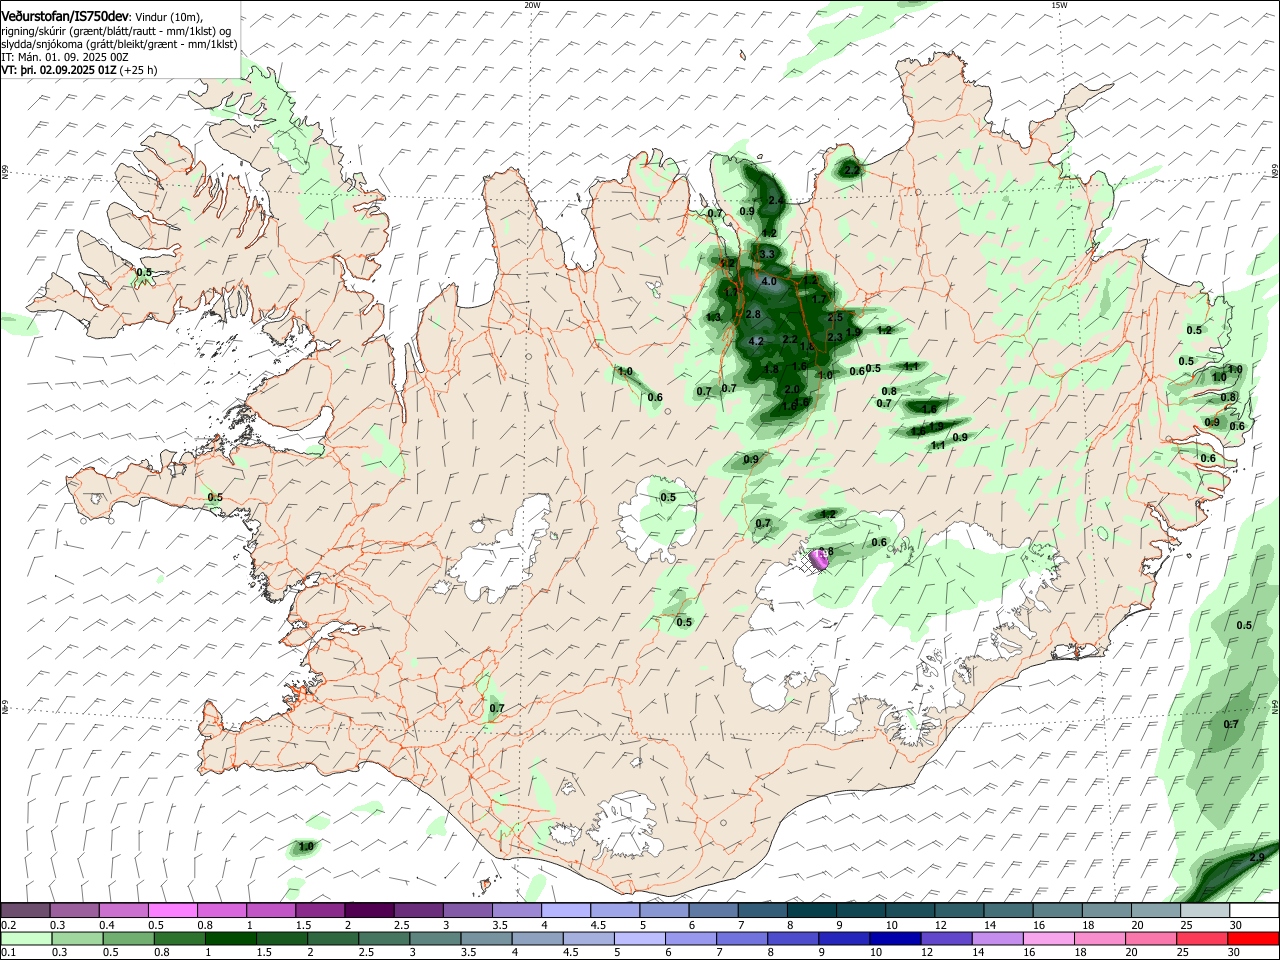Click the '2.8' precipitation value label
Screen dimensions: 1280x960
tap(754, 315)
